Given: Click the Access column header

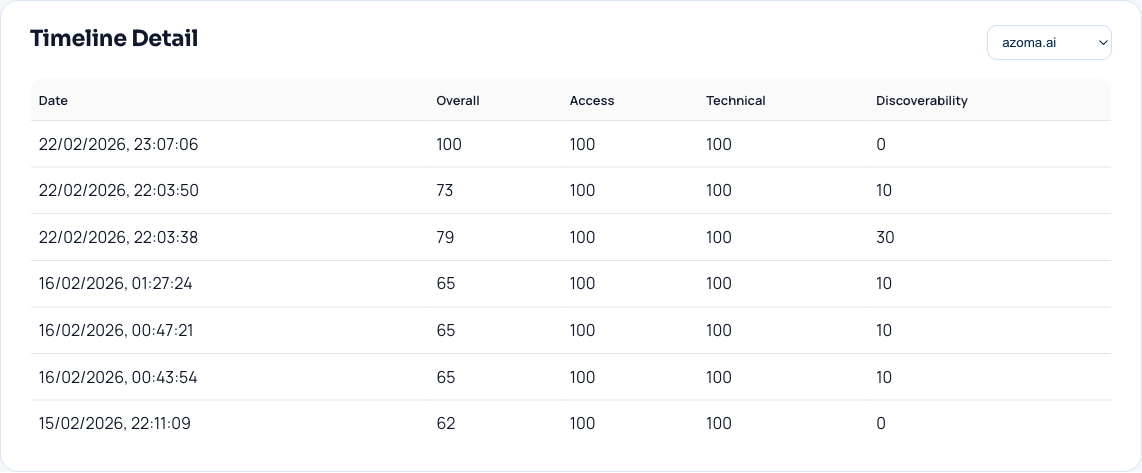Looking at the screenshot, I should [592, 101].
